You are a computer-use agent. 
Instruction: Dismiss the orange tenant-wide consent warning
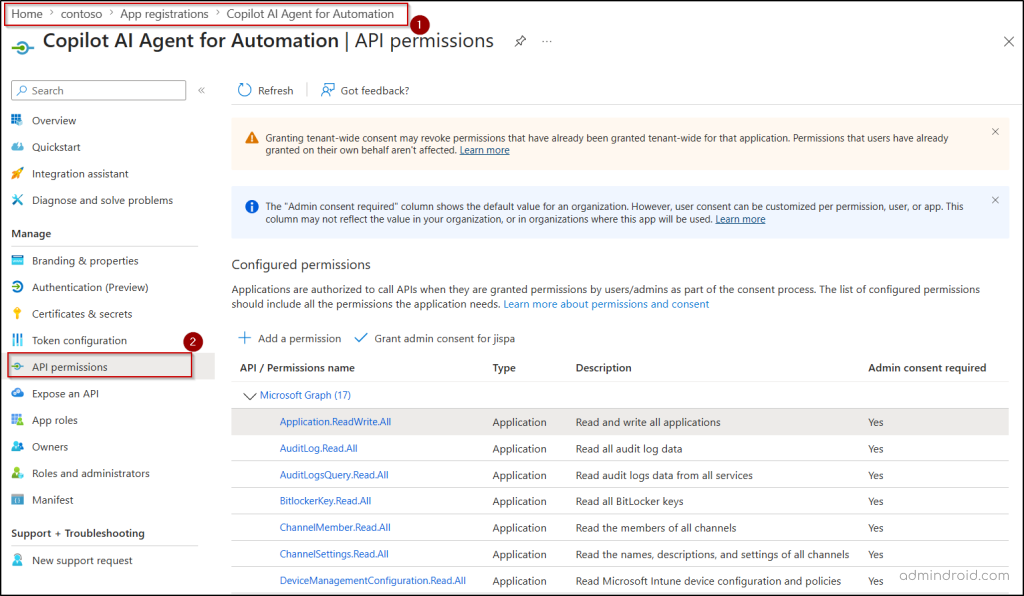(x=995, y=132)
